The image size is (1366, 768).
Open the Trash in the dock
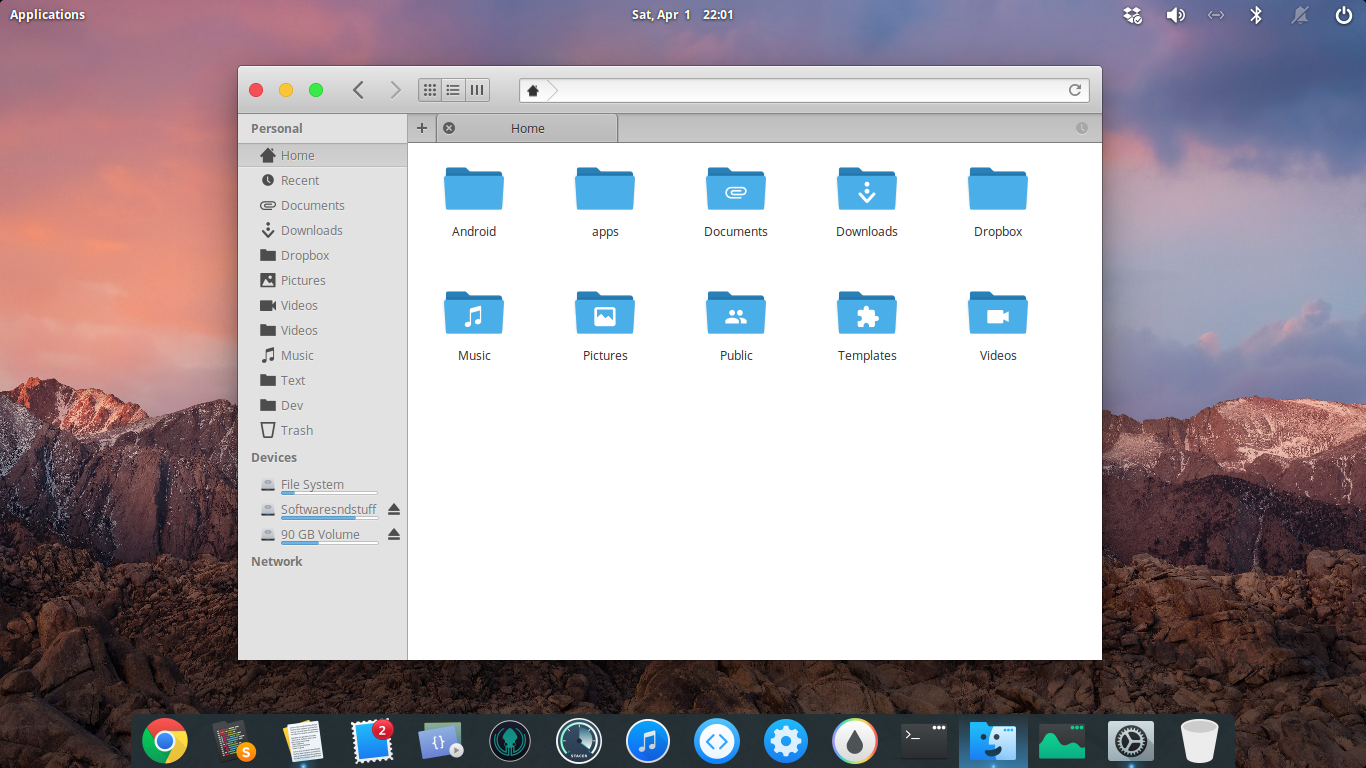(1200, 742)
